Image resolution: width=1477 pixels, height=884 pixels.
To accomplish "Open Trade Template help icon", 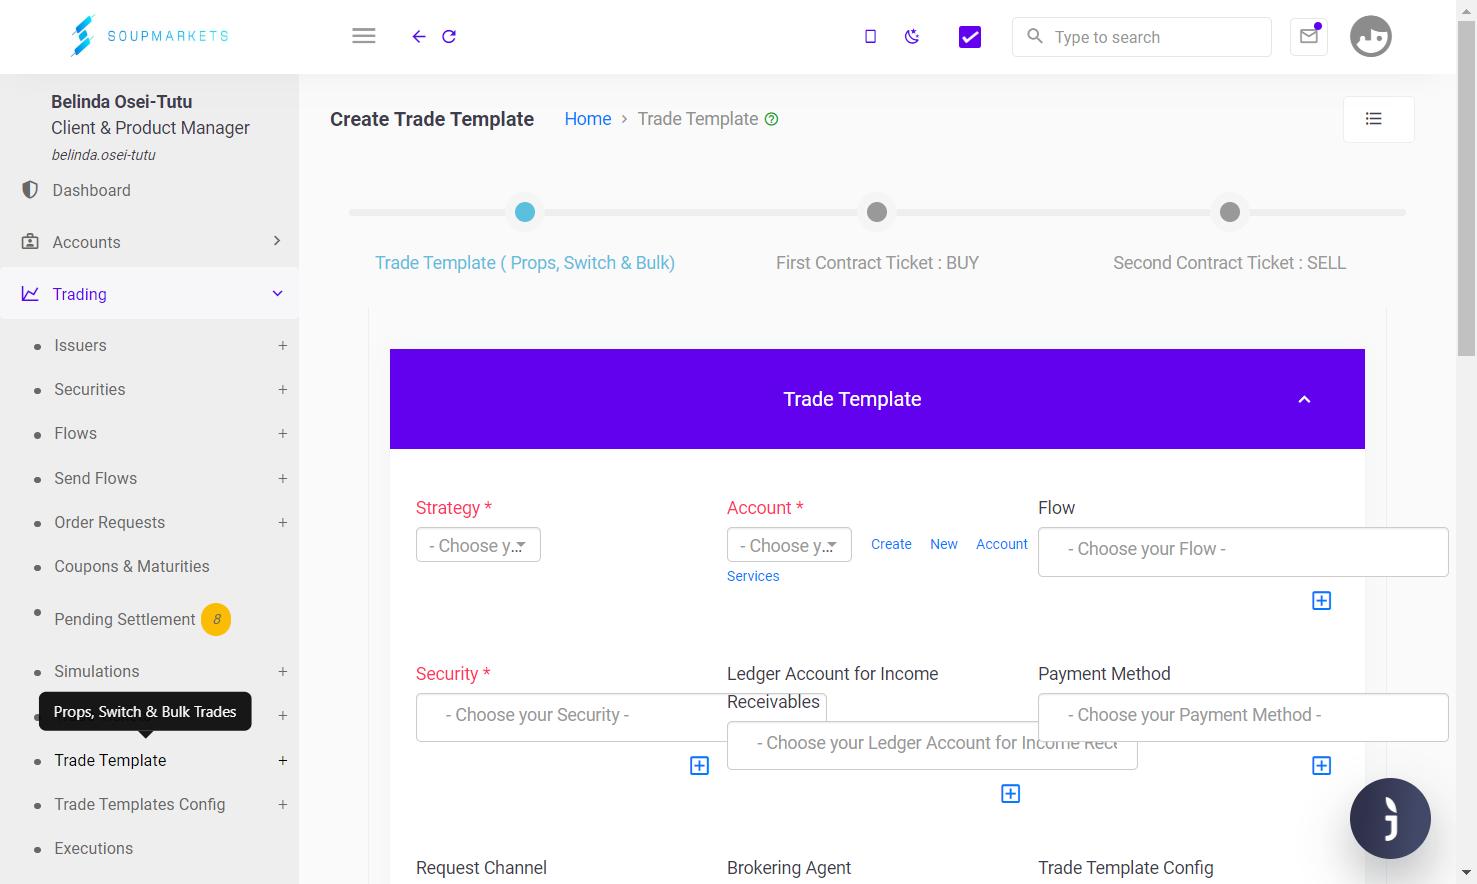I will 771,119.
